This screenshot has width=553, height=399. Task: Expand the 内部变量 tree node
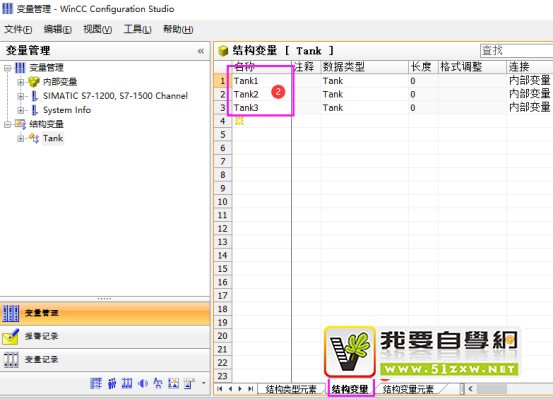coord(20,82)
